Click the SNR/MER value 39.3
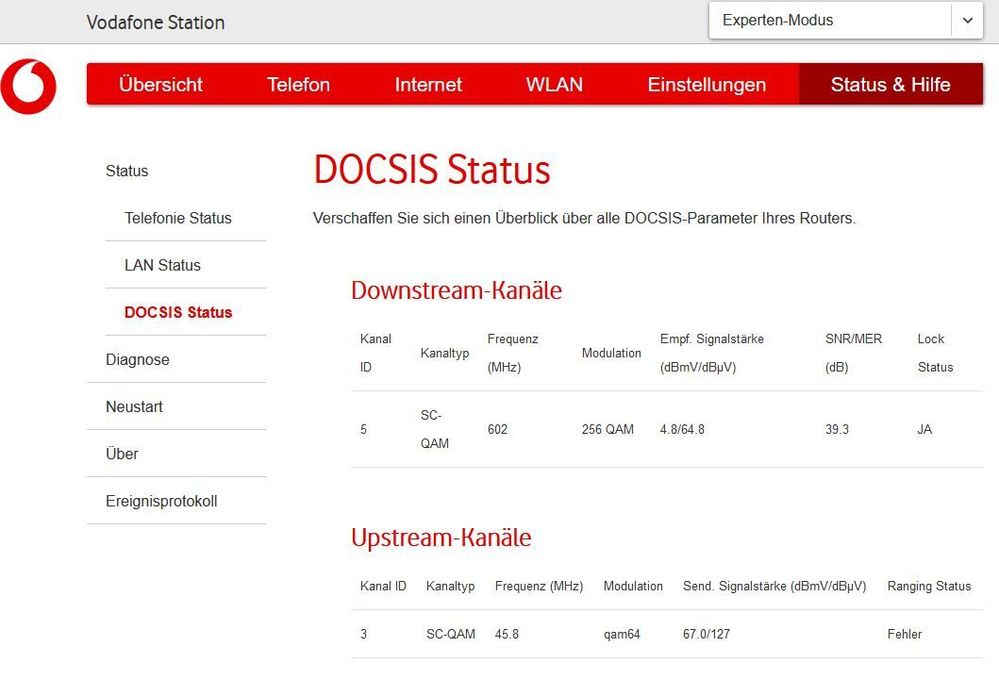Image resolution: width=999 pixels, height=694 pixels. tap(837, 430)
